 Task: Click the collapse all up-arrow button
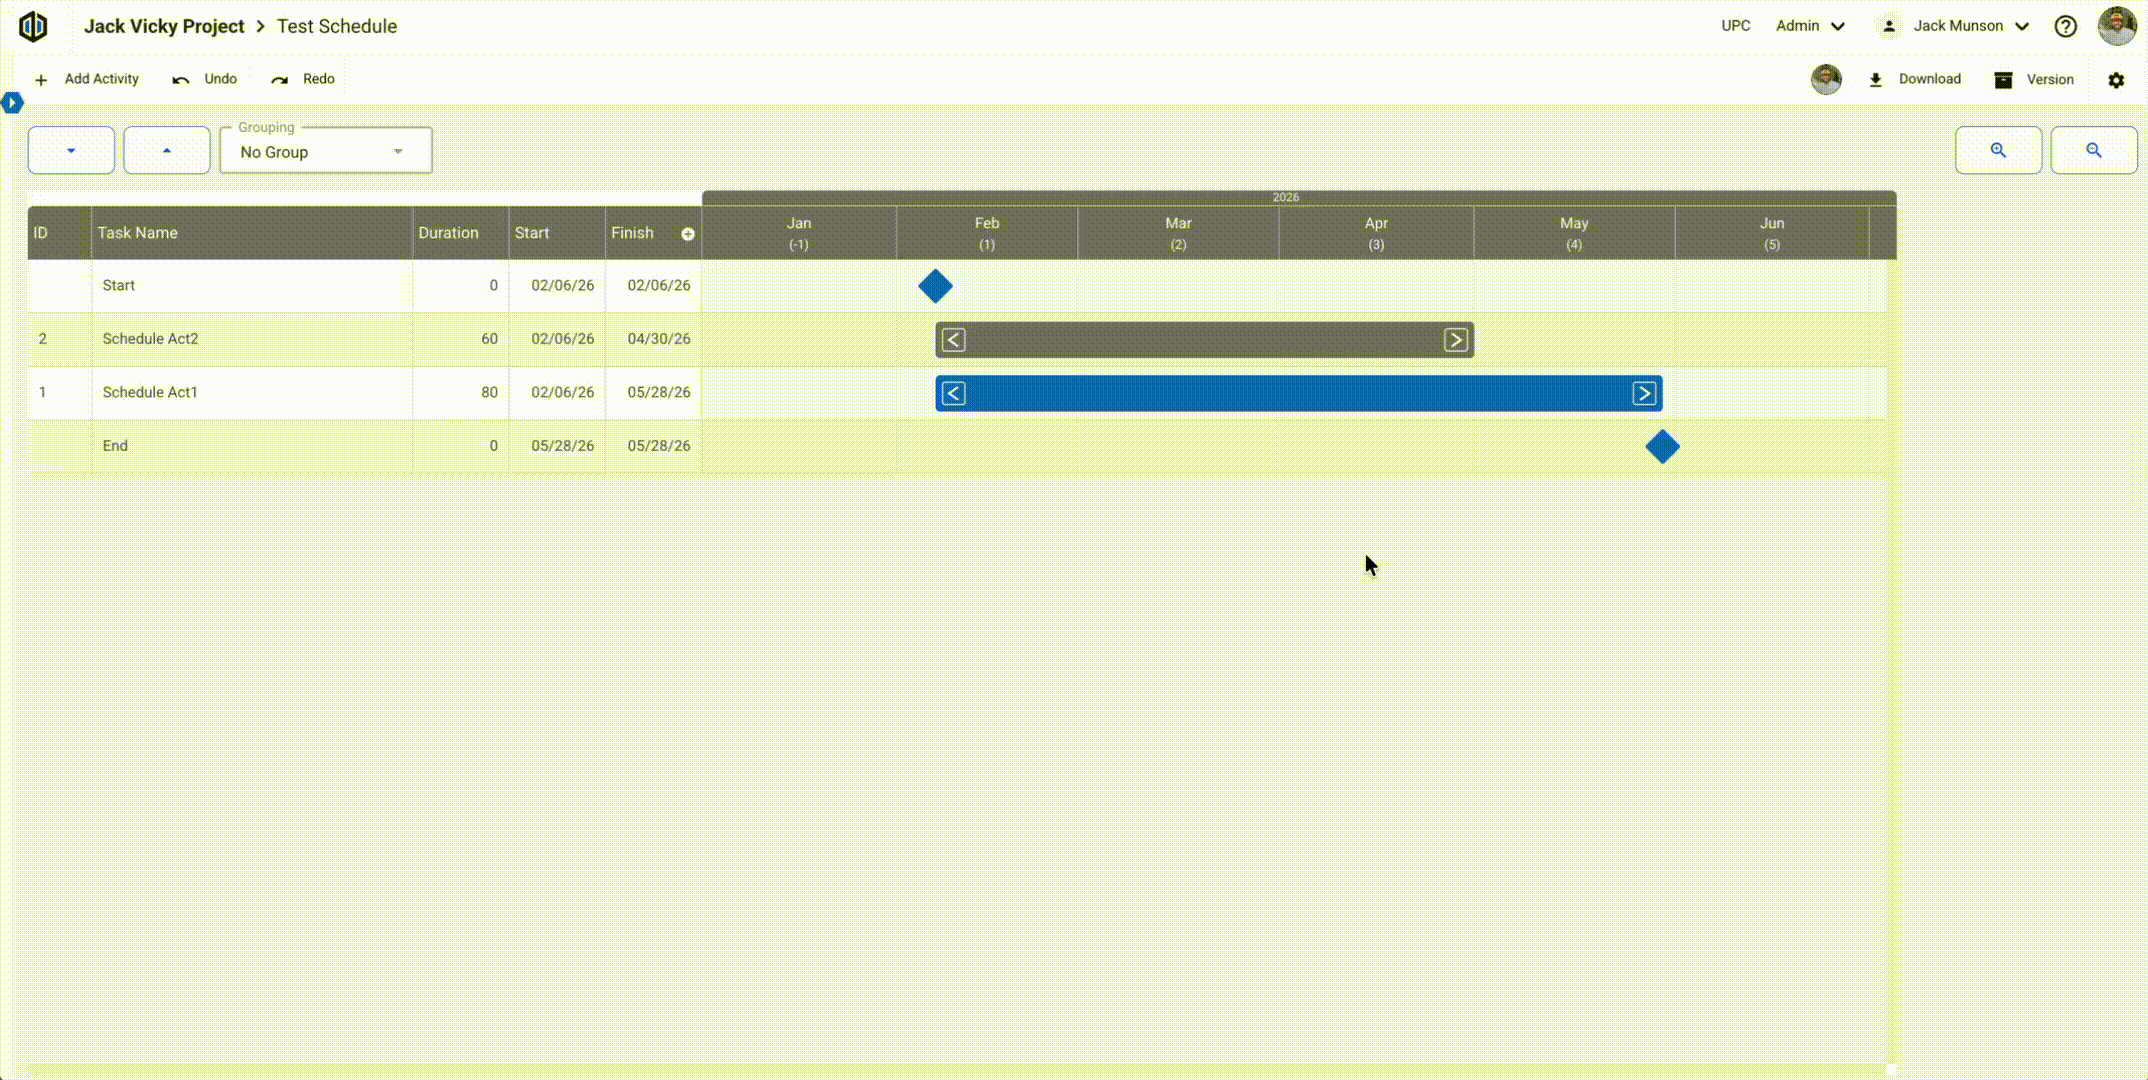(167, 150)
